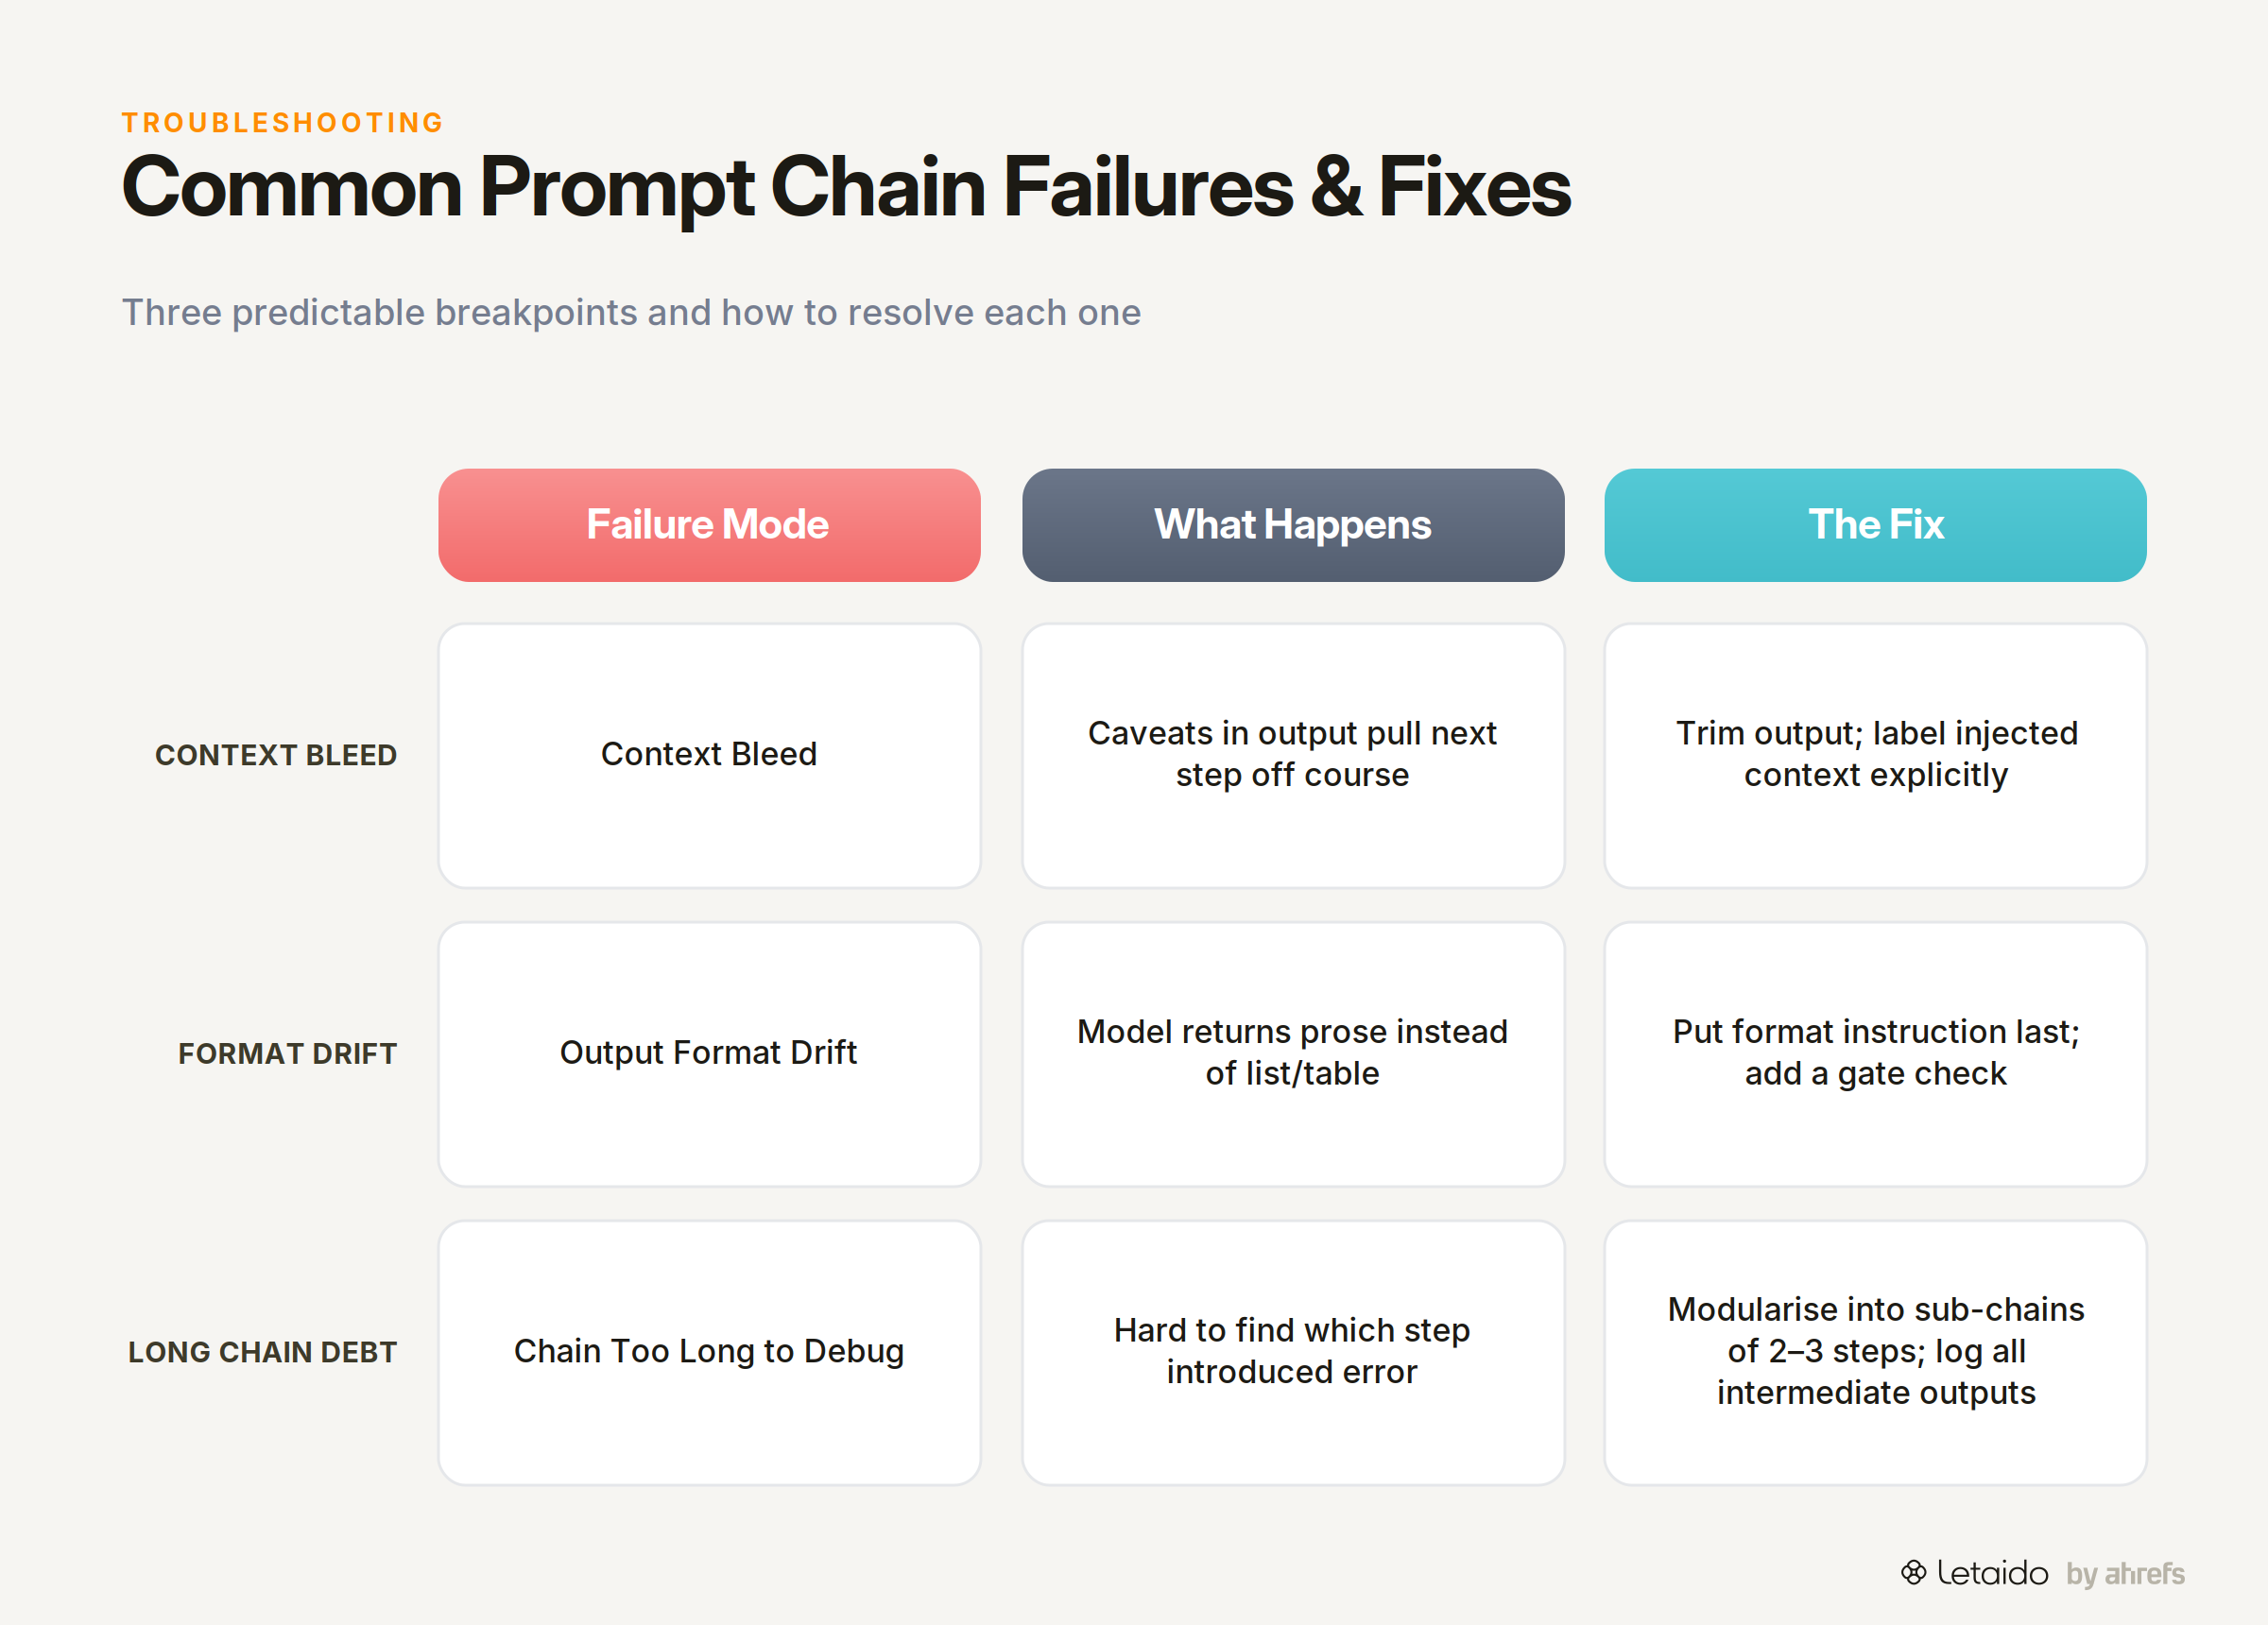Click the FORMAT DRIFT row label
This screenshot has width=2268, height=1625.
click(x=288, y=1053)
